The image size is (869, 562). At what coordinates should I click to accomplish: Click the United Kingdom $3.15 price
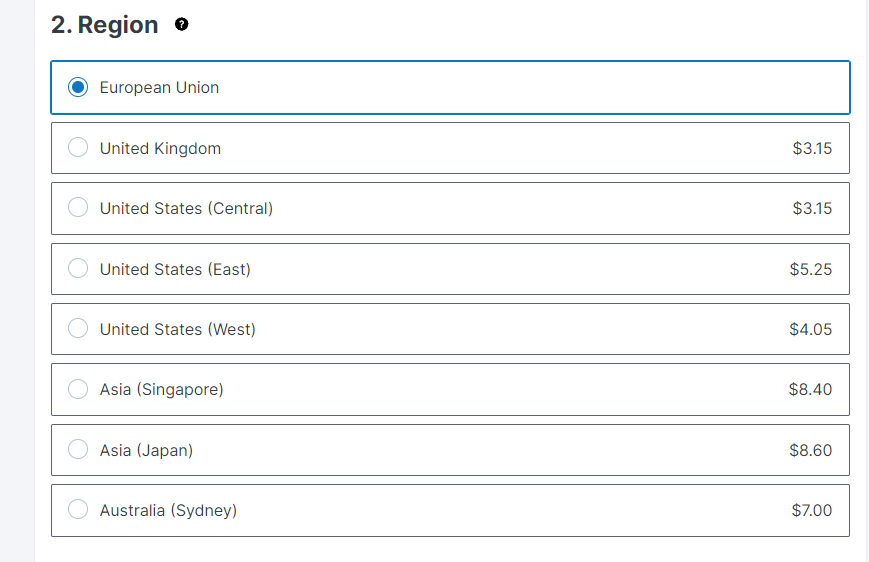pyautogui.click(x=812, y=149)
